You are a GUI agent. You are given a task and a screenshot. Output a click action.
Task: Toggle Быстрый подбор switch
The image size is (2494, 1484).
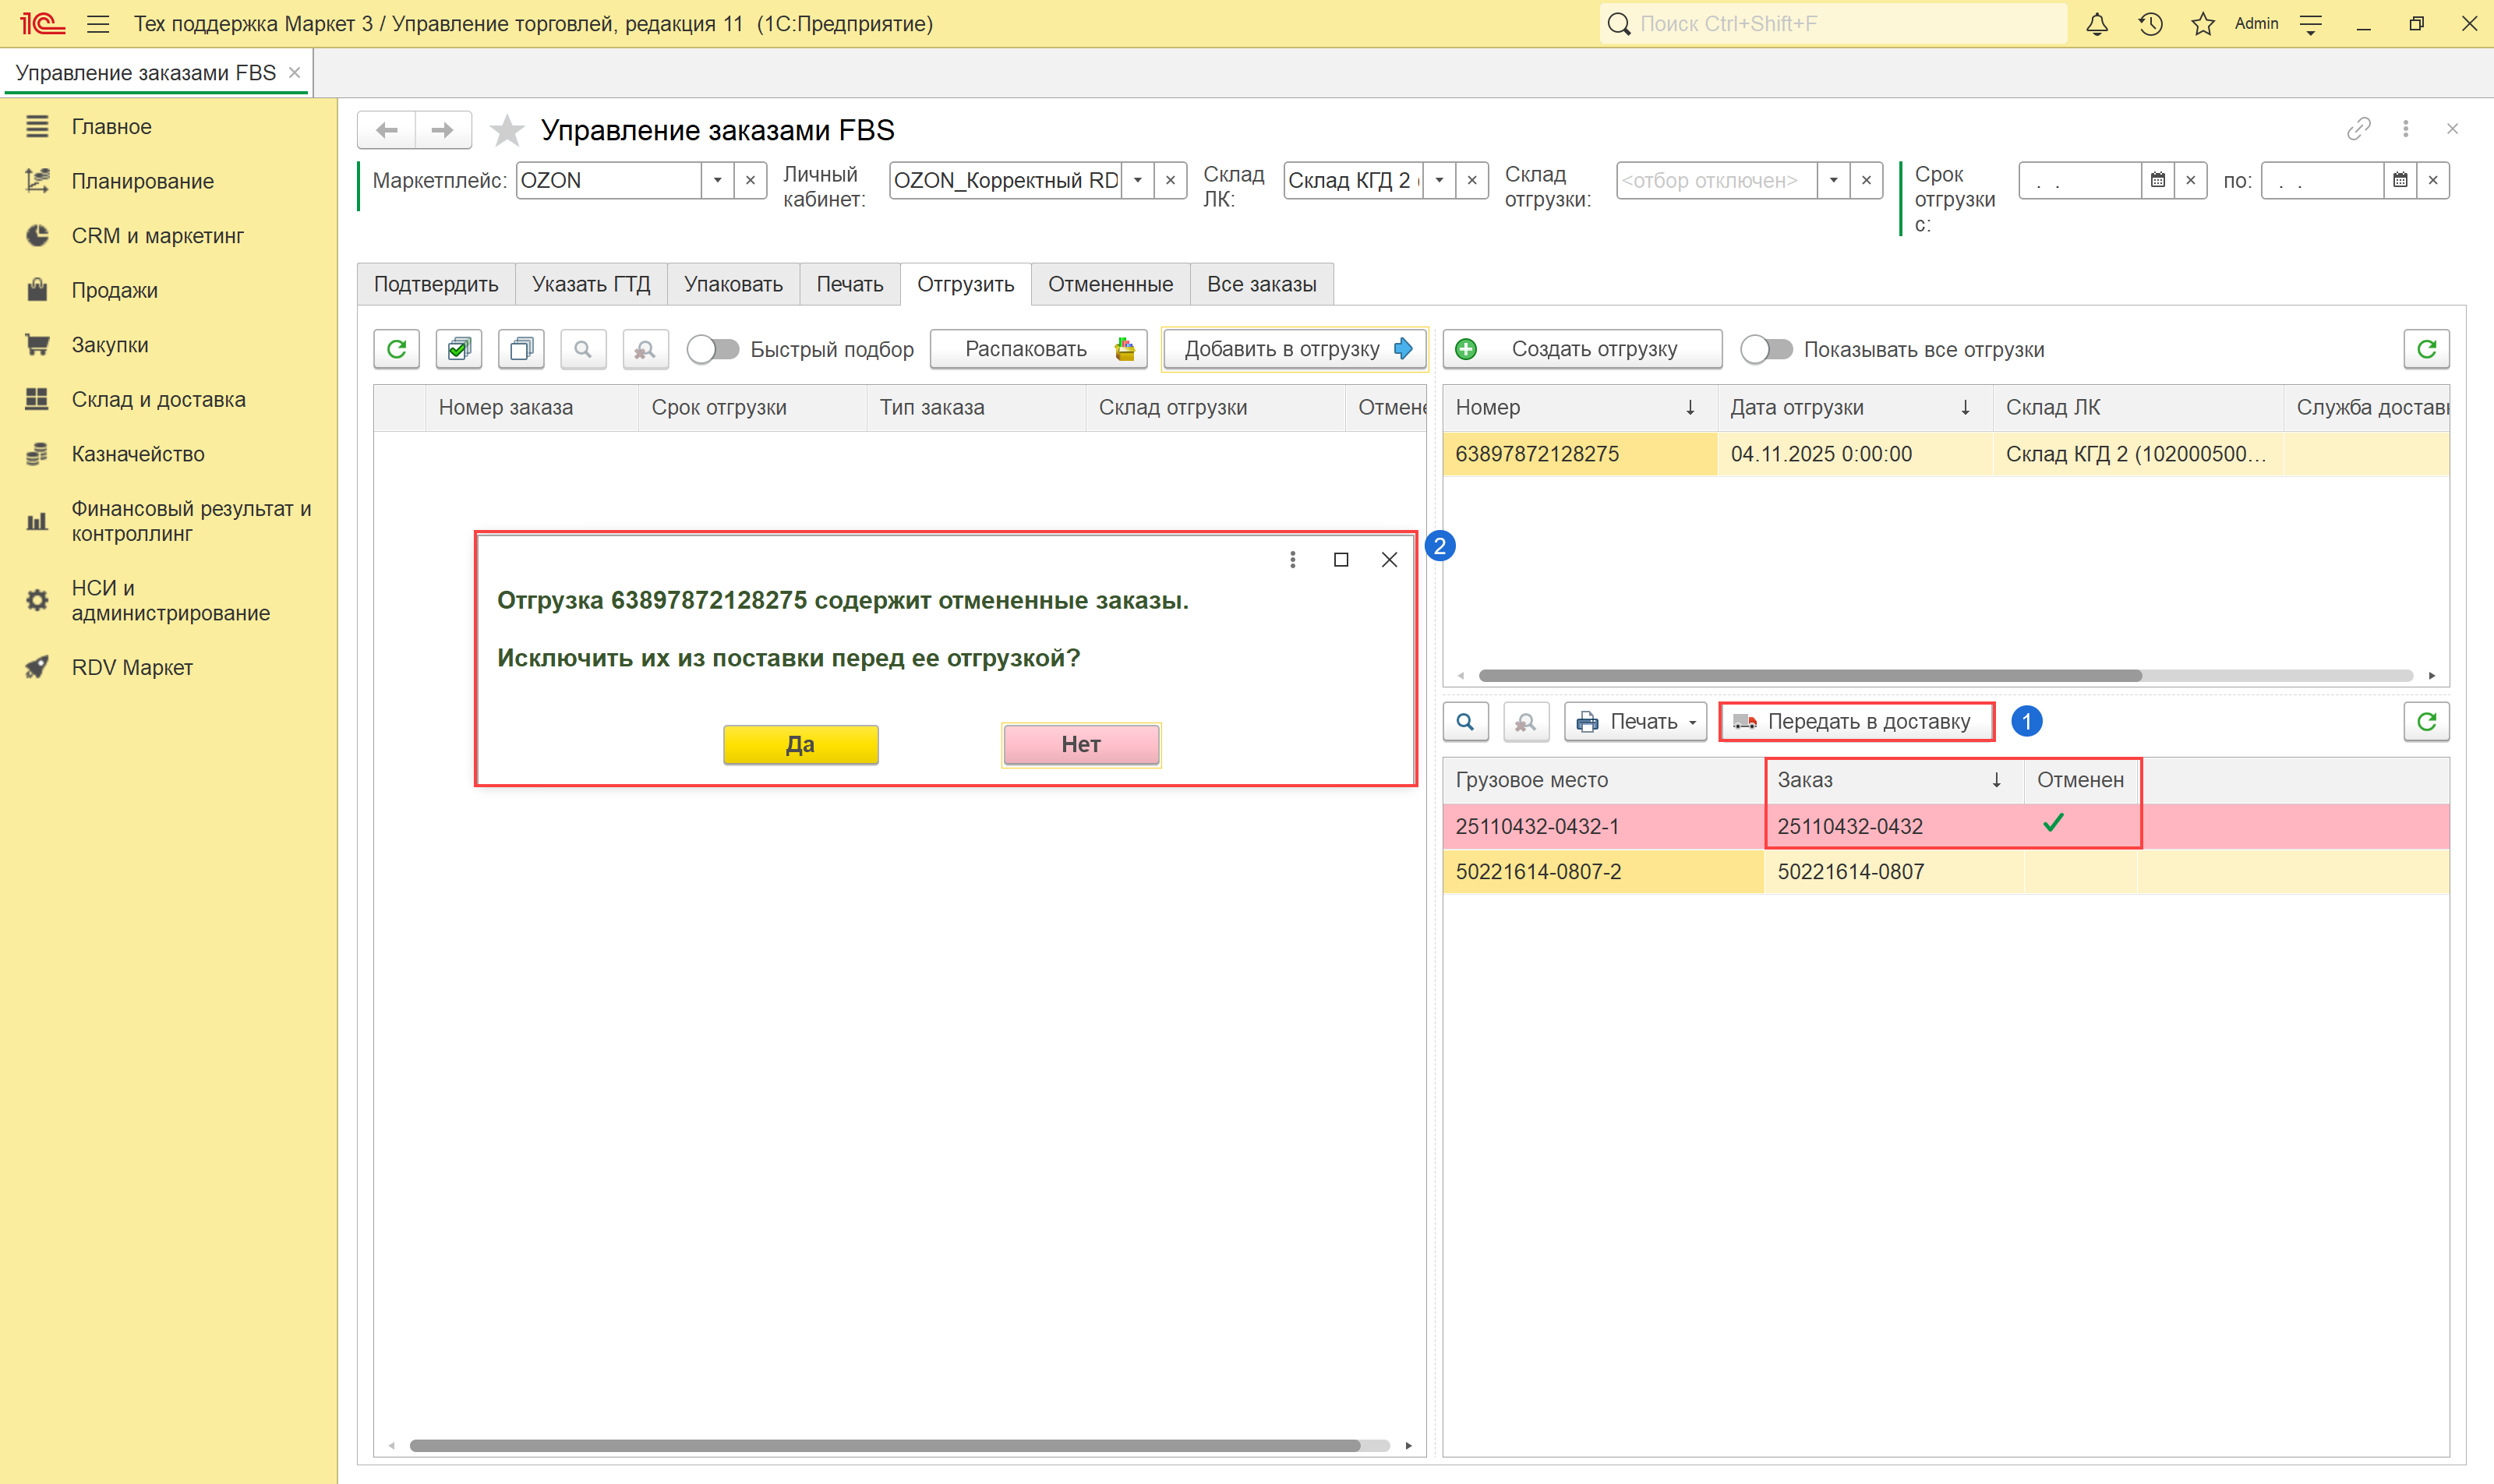click(713, 349)
